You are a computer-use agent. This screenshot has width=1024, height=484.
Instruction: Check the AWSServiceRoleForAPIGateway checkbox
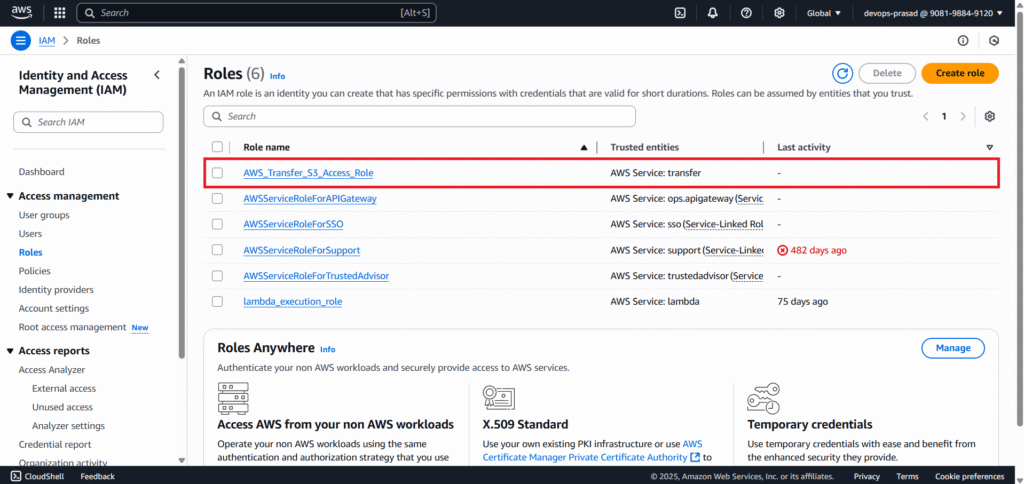click(x=217, y=199)
